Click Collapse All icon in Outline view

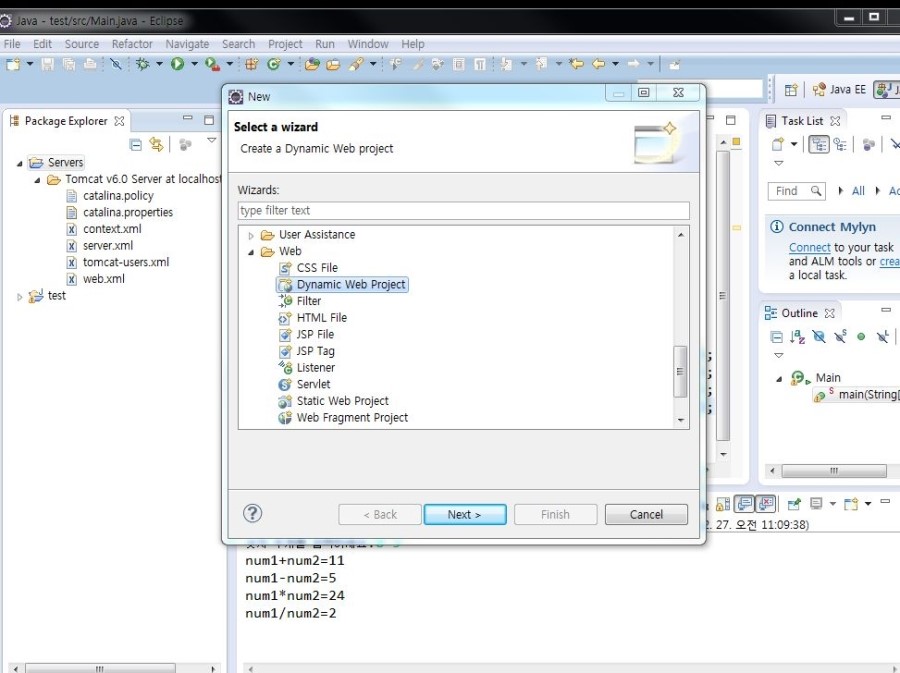pyautogui.click(x=776, y=337)
